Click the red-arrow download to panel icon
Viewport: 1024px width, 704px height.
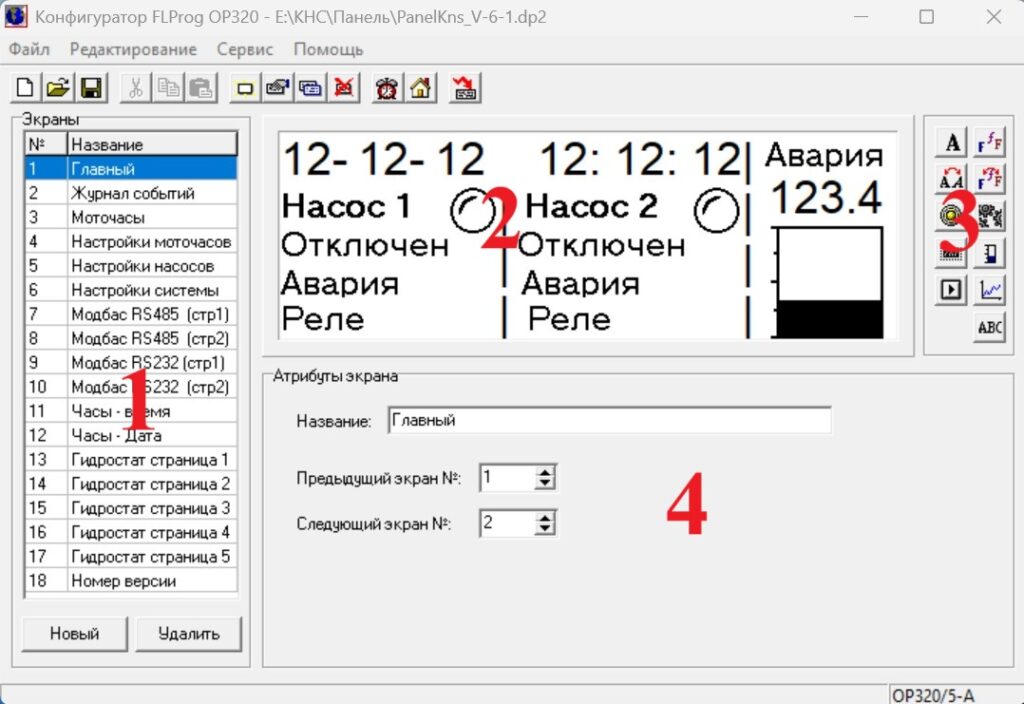(464, 89)
